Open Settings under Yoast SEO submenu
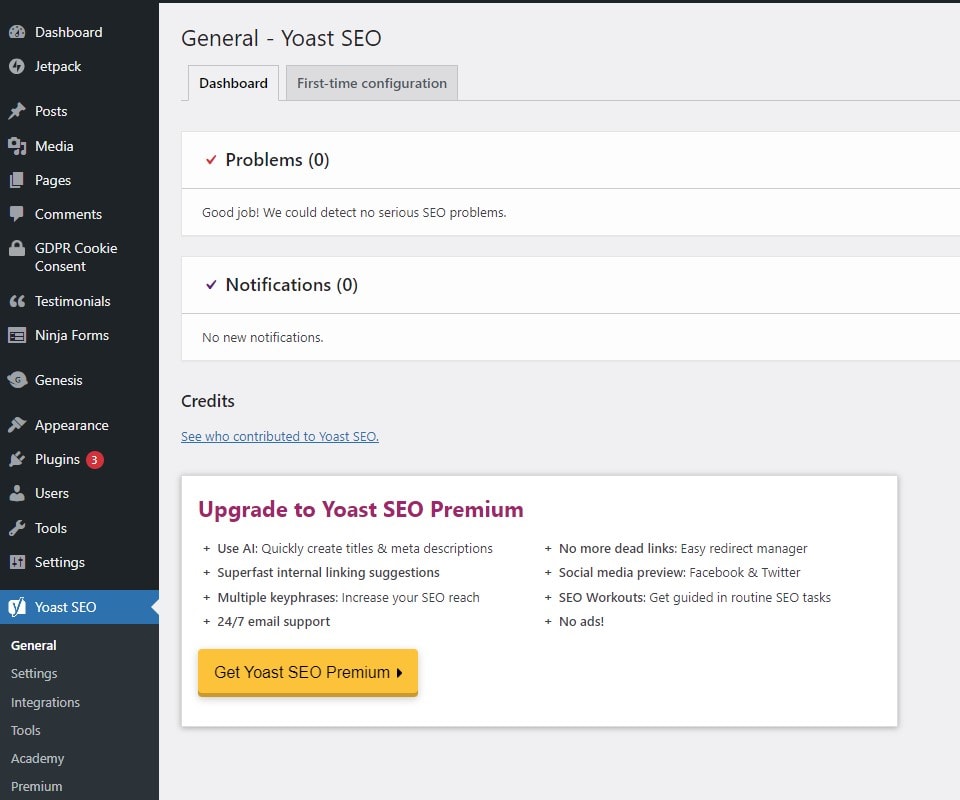Viewport: 960px width, 800px height. tap(34, 673)
